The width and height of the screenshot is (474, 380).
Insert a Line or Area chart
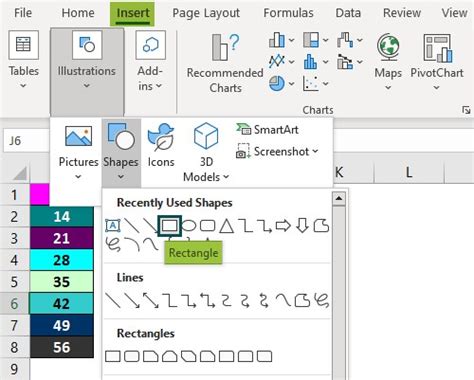[277, 61]
